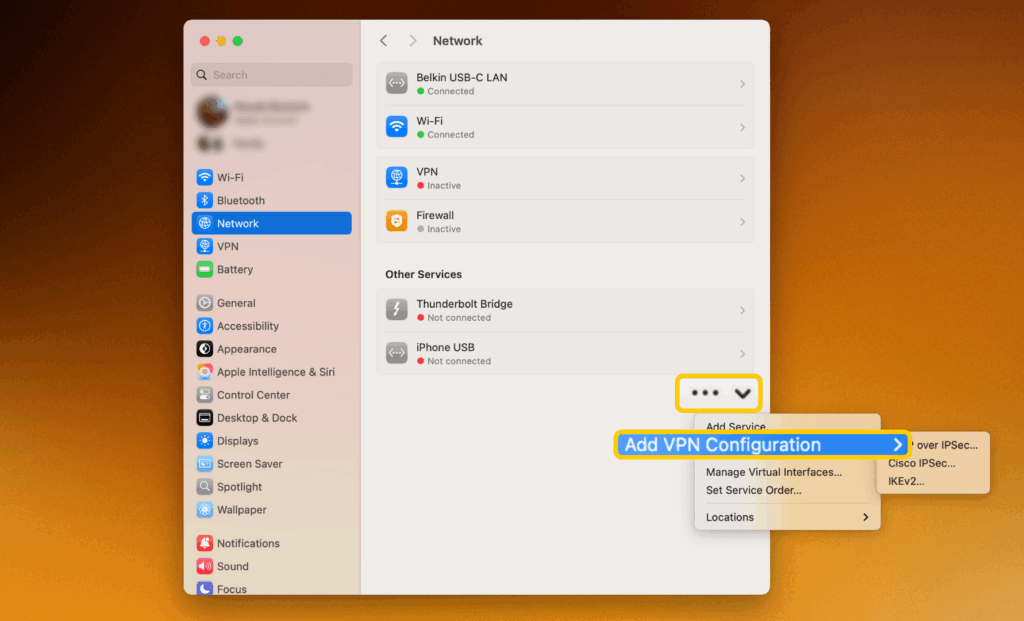Screen dimensions: 1024x621
Task: Open Battery settings from sidebar icon
Action: (x=204, y=269)
